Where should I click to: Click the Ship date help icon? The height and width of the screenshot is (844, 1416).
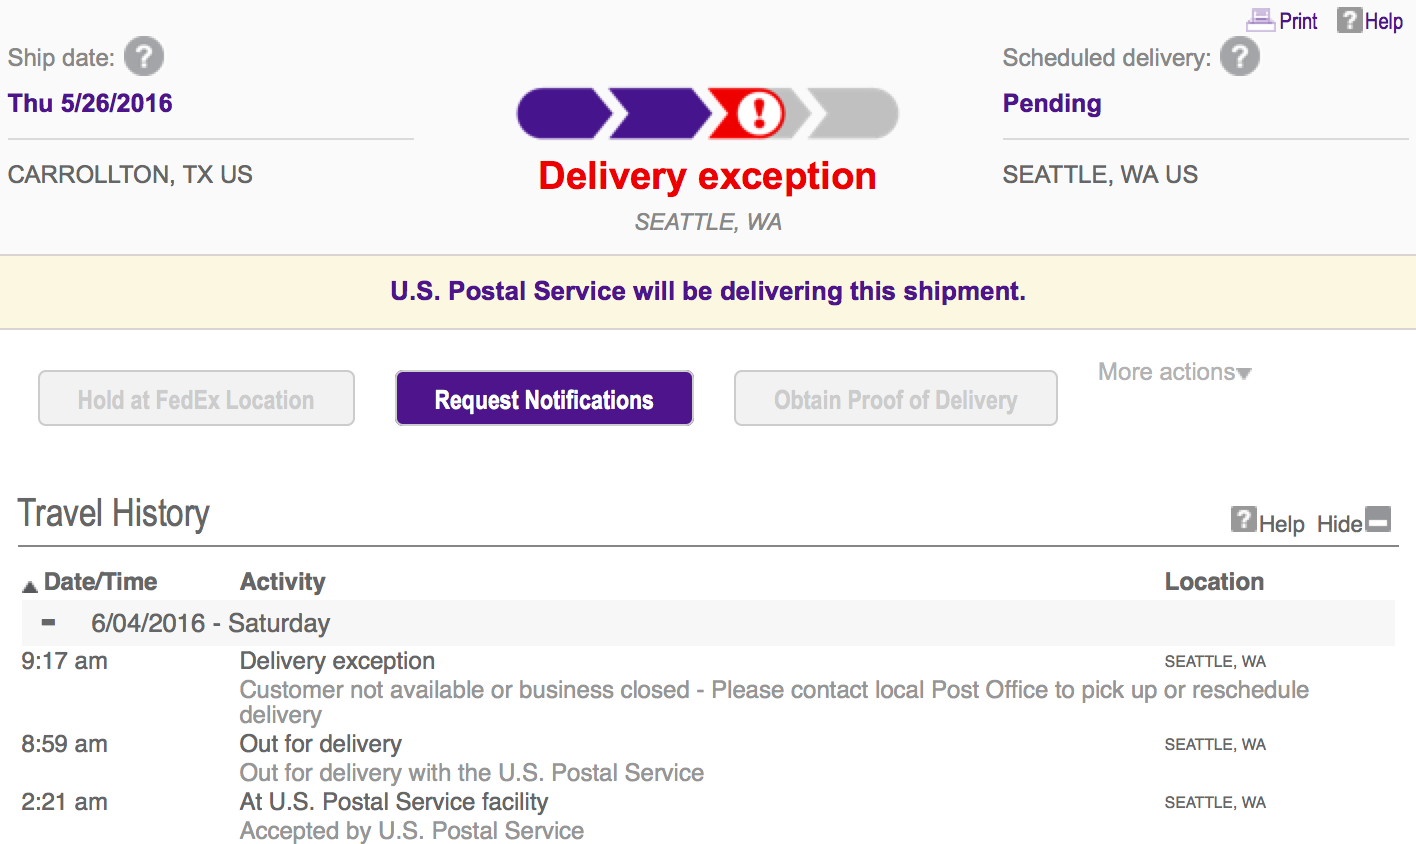pyautogui.click(x=144, y=57)
